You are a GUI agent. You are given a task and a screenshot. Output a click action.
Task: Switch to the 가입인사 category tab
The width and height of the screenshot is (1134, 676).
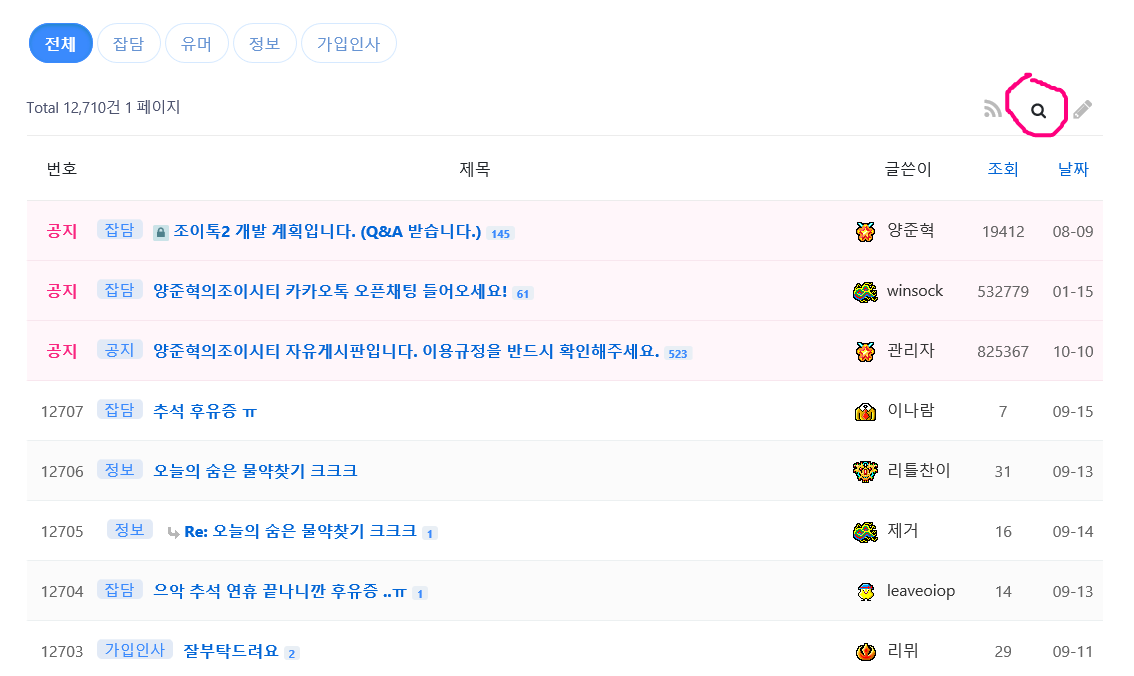click(x=348, y=44)
